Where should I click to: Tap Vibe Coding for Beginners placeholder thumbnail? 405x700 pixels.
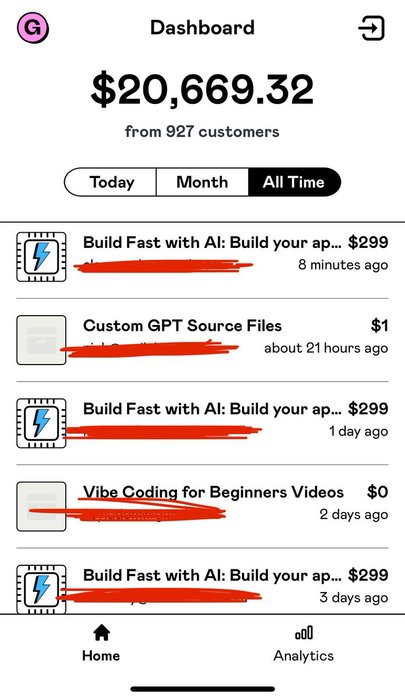[x=42, y=506]
